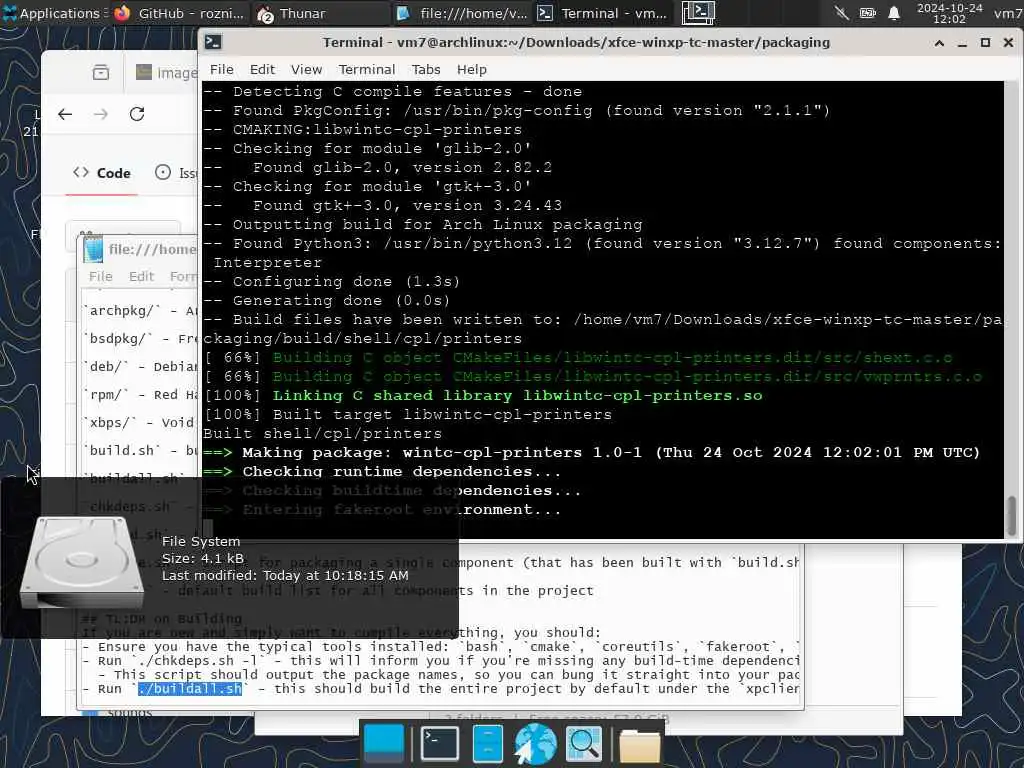Launch the web browser globe icon in the dock

point(535,744)
